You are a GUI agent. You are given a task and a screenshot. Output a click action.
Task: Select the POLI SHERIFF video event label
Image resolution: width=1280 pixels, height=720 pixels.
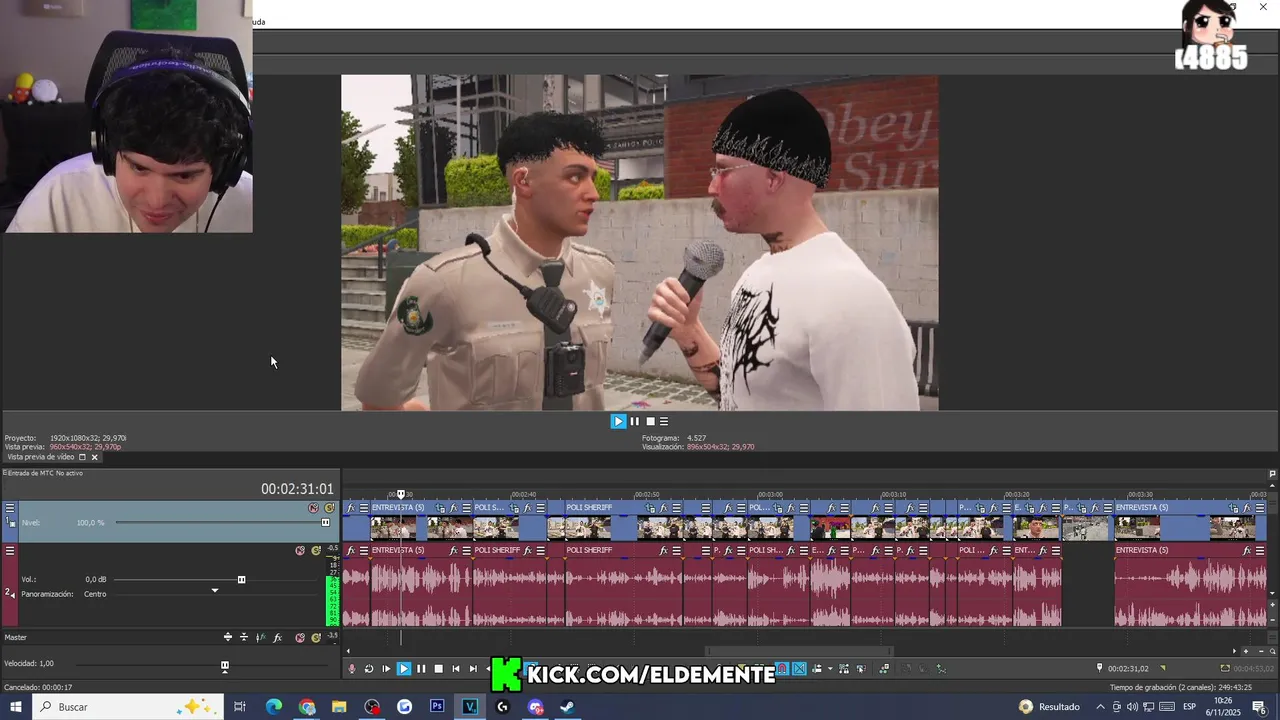589,508
